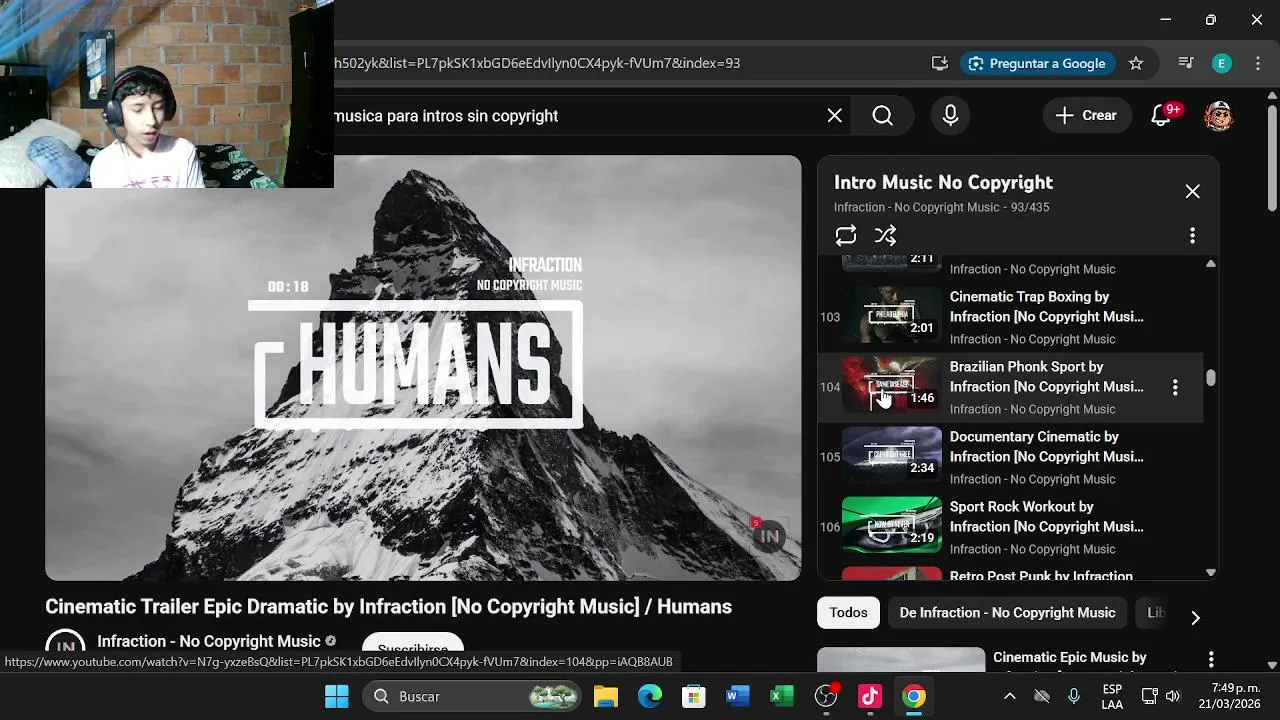Click install app icon in address bar
Screen dimensions: 1280x720
(x=939, y=63)
